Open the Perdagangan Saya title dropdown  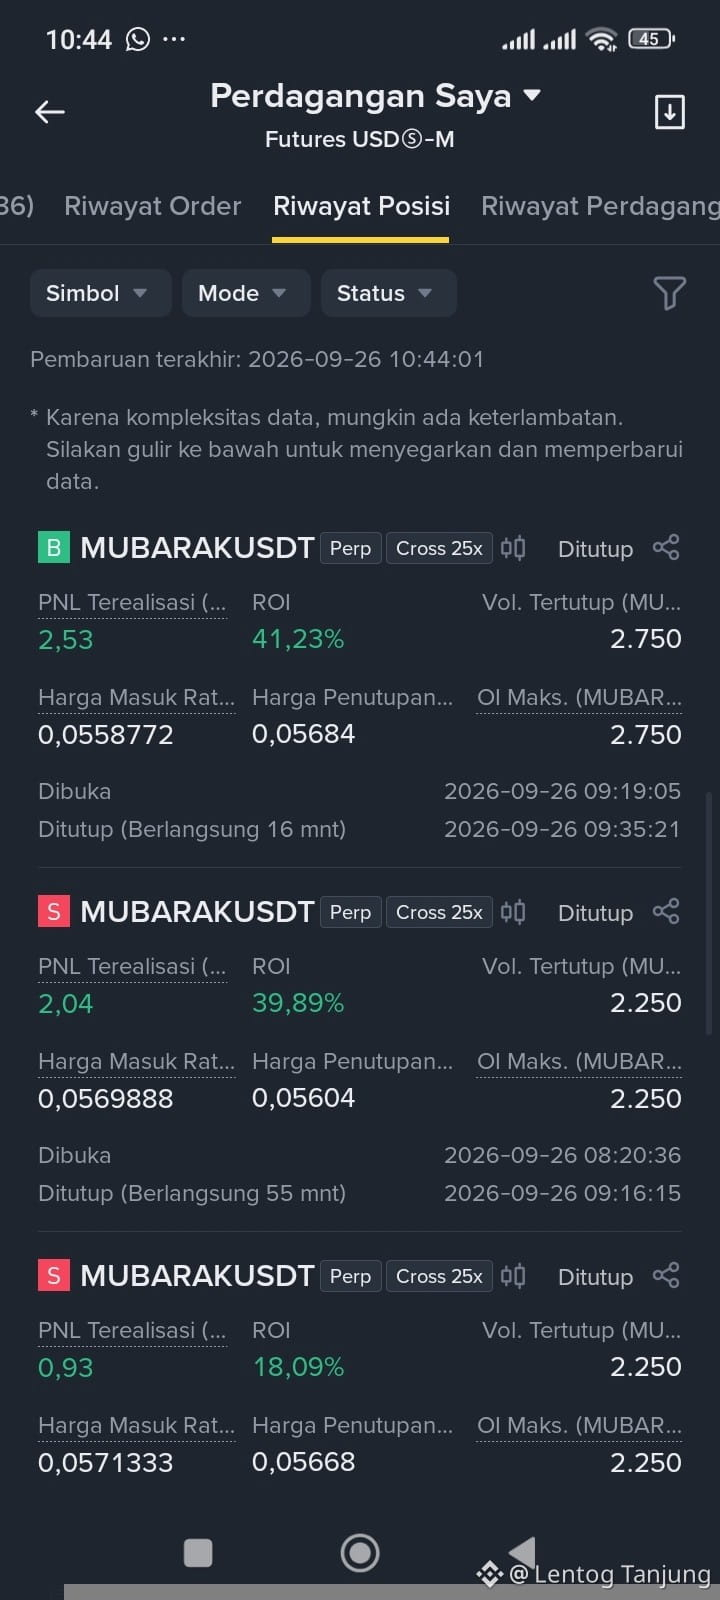point(375,96)
